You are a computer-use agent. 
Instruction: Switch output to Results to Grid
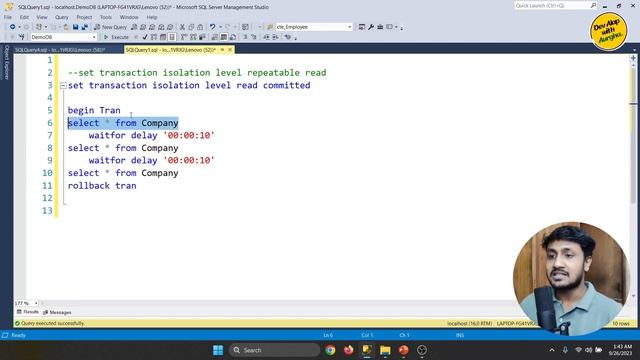[224, 37]
